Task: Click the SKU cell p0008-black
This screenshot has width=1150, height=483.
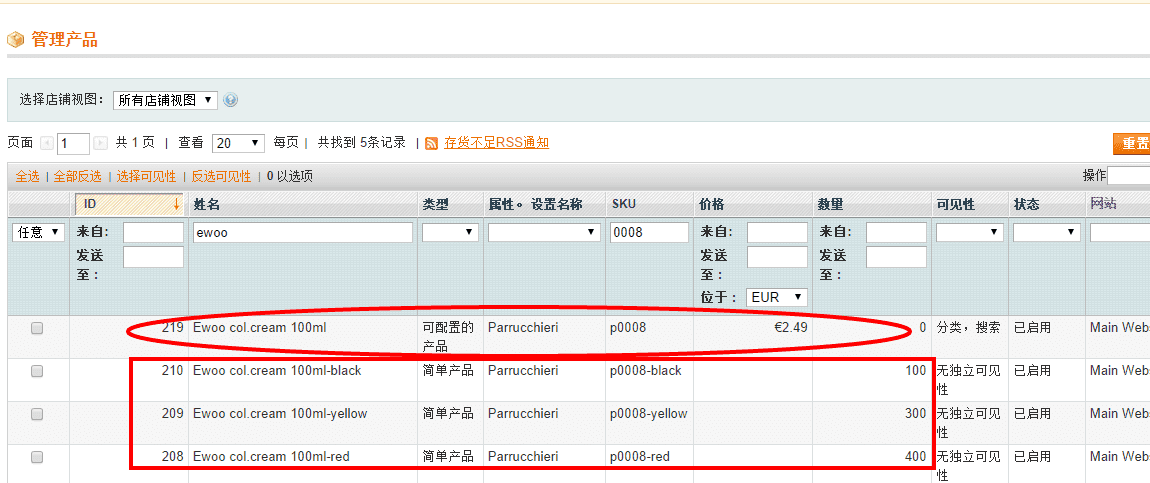Action: [645, 371]
